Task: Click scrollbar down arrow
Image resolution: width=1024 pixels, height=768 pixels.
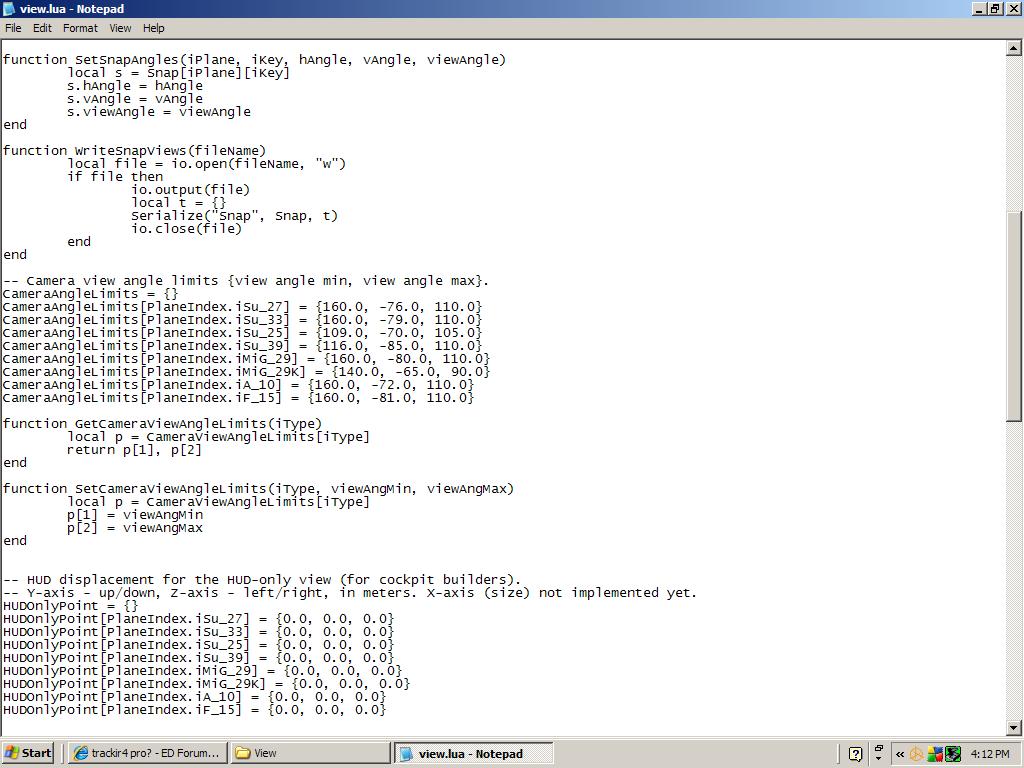Action: tap(1014, 727)
